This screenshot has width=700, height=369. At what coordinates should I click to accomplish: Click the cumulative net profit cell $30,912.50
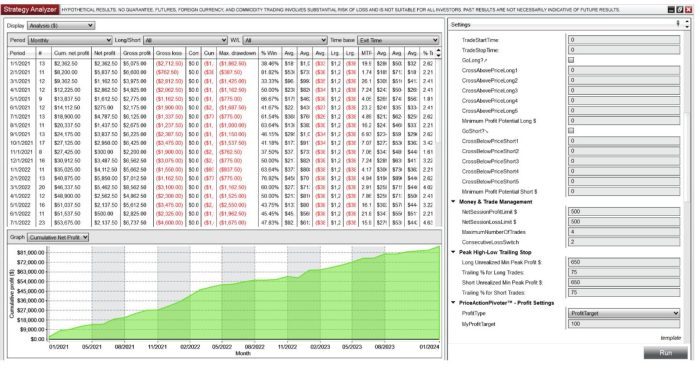(66, 161)
